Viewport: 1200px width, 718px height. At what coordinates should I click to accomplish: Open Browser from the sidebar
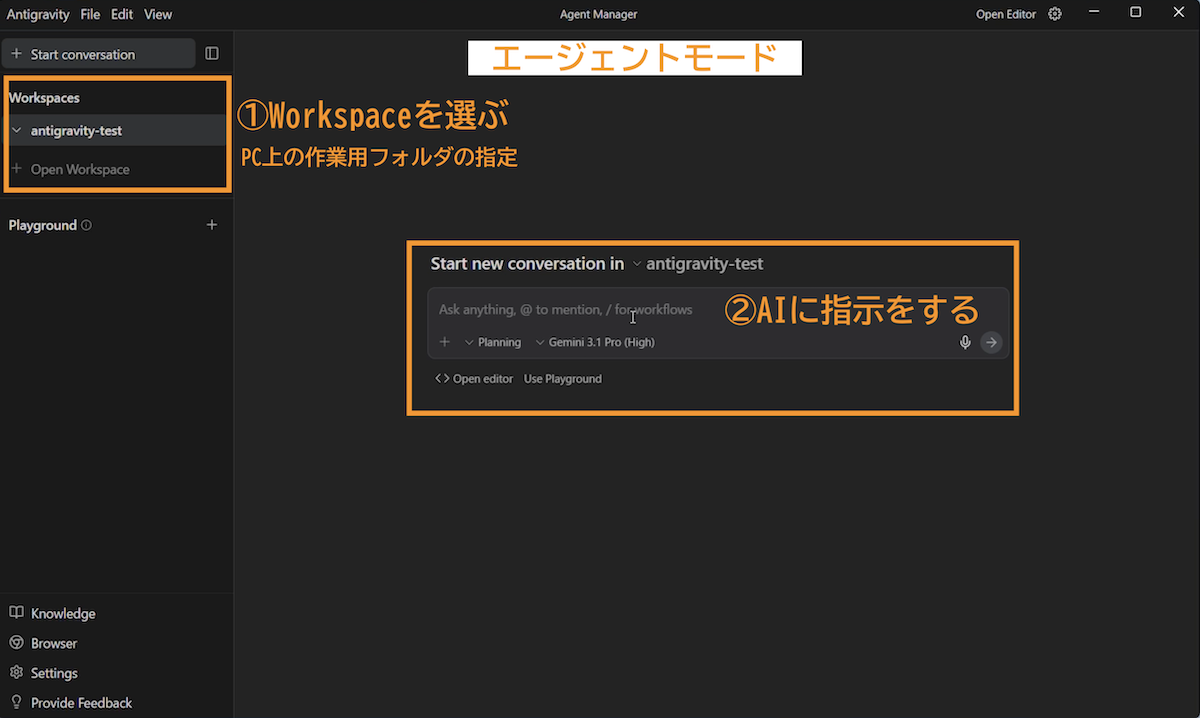tap(53, 643)
